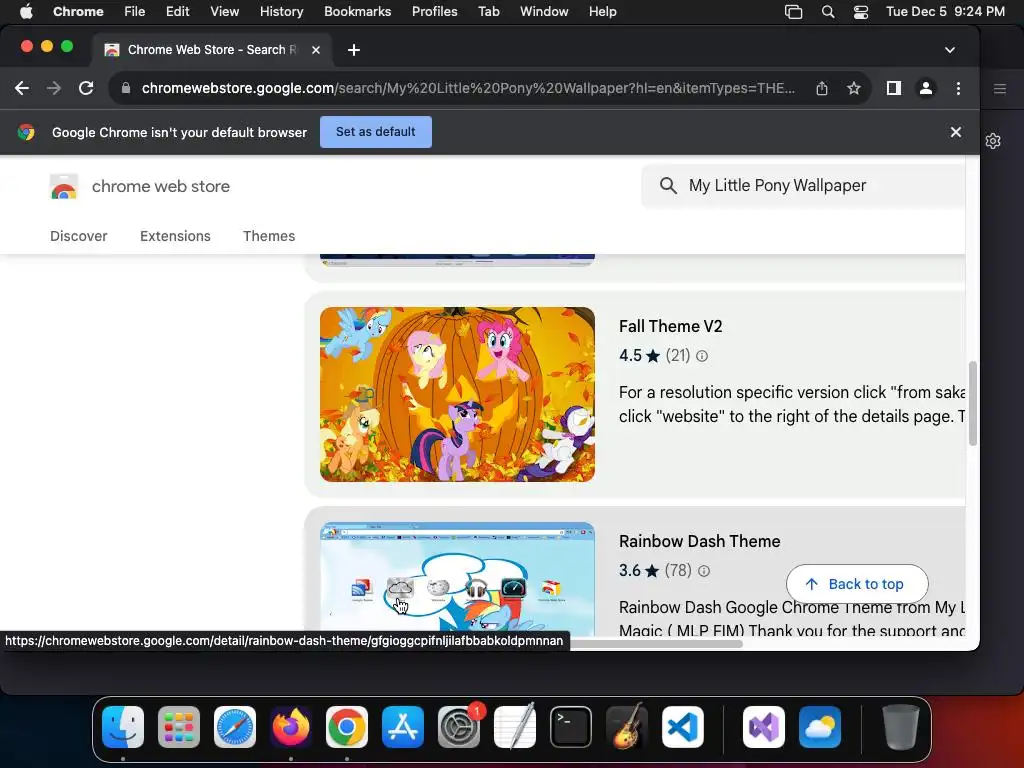Click the search magnifier icon in store
This screenshot has height=768, width=1024.
[x=668, y=185]
